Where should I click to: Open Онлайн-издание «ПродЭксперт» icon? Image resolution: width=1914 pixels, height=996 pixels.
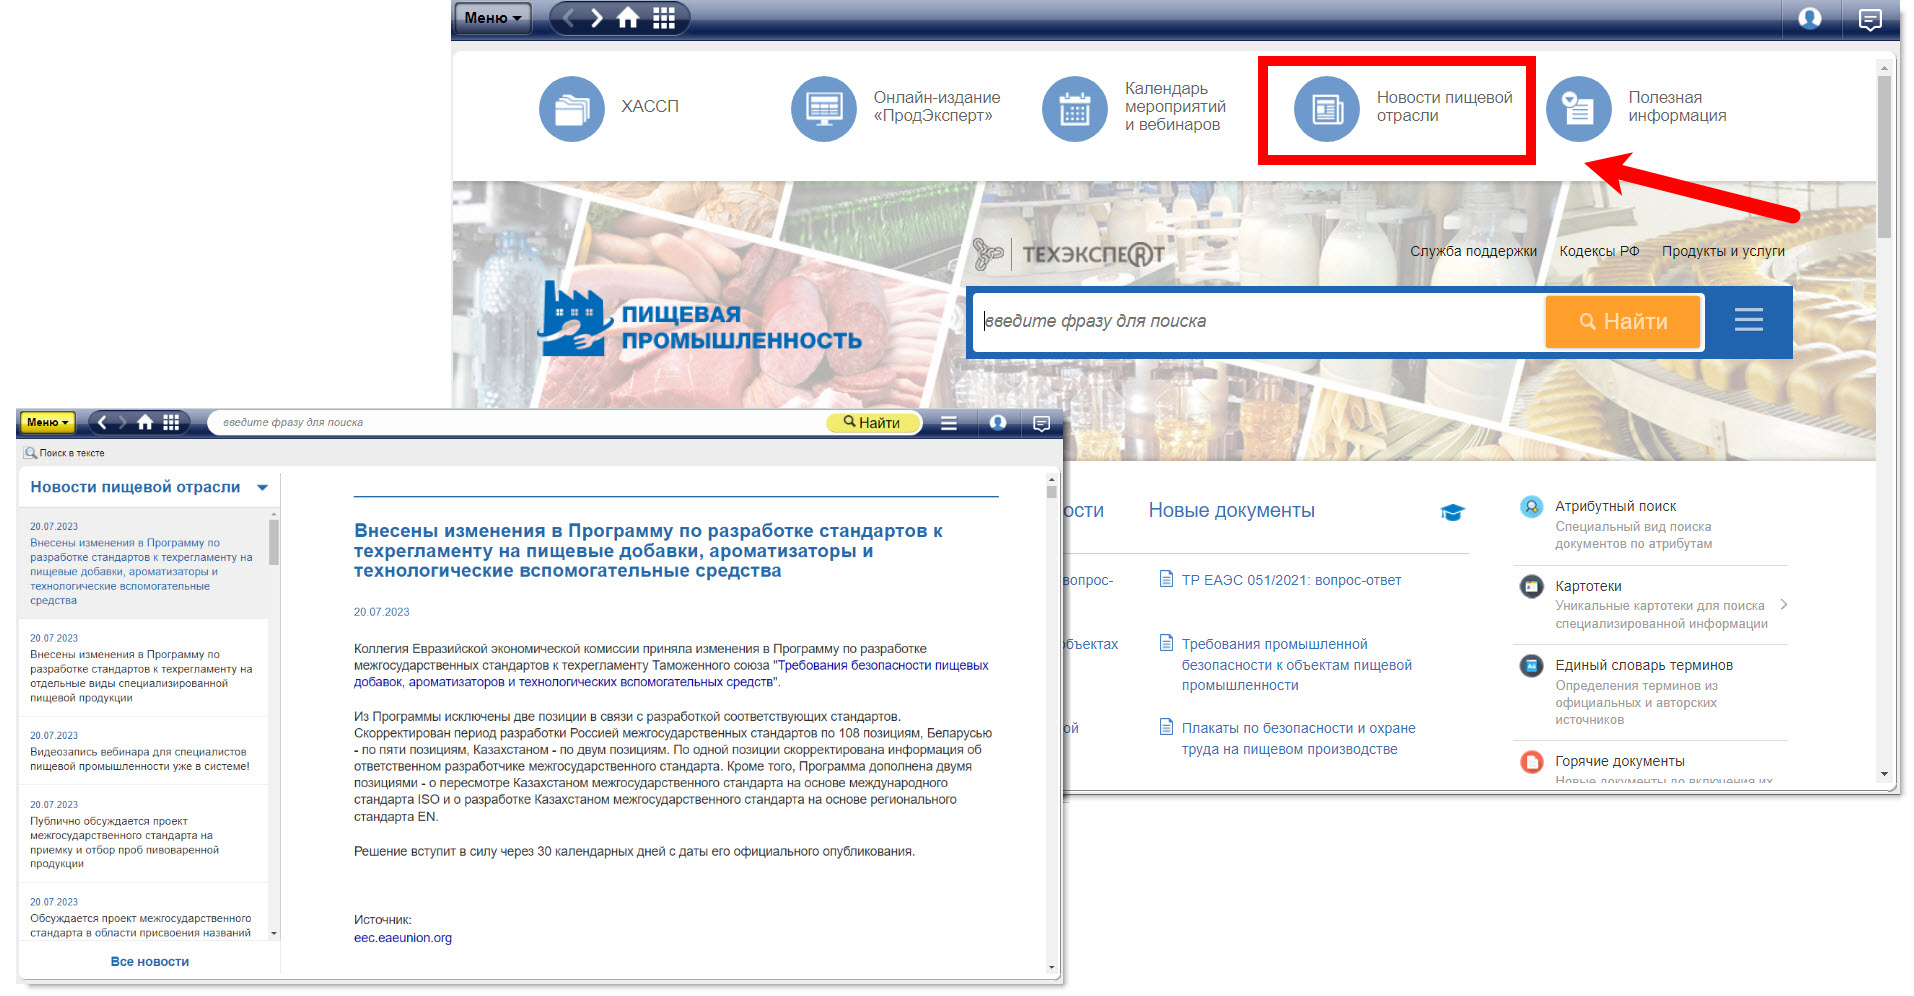tap(824, 108)
